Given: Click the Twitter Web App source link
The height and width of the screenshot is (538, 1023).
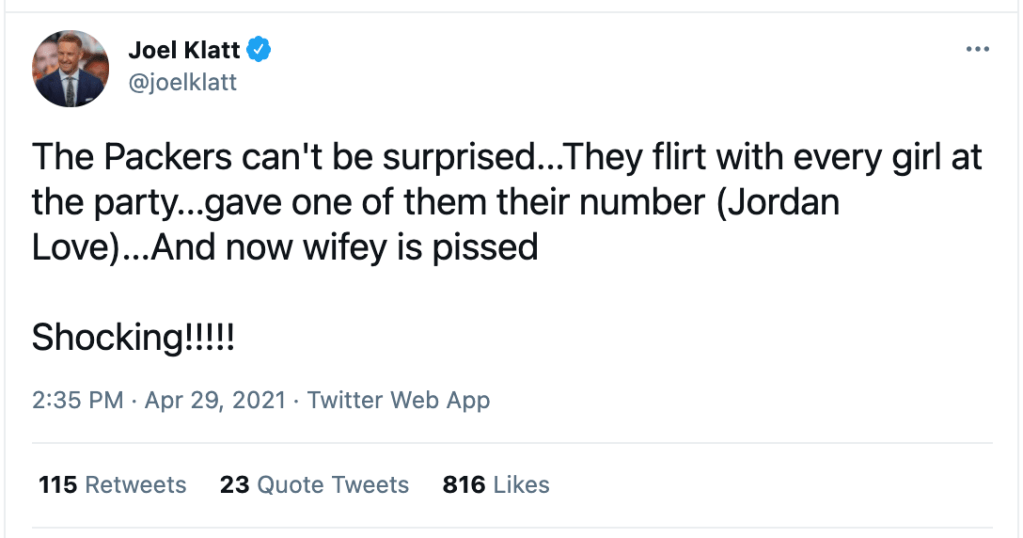Looking at the screenshot, I should 398,401.
